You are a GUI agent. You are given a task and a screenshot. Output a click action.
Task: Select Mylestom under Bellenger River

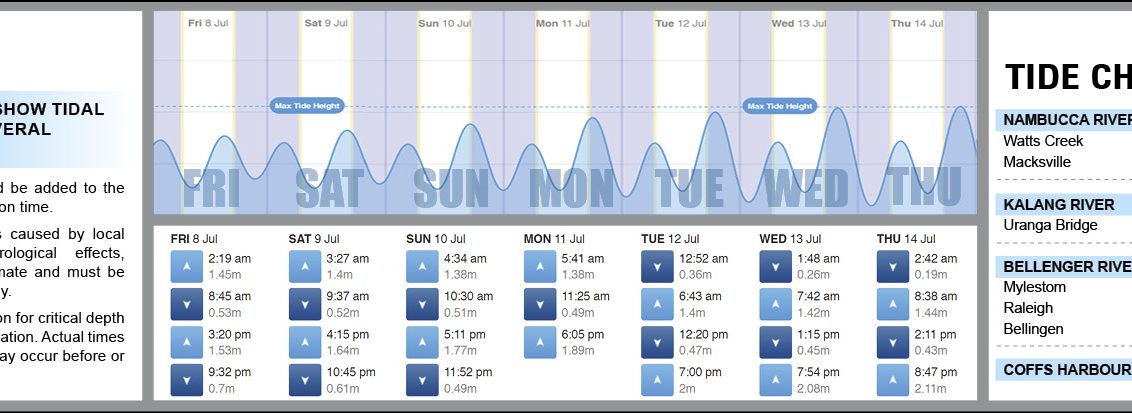1035,287
